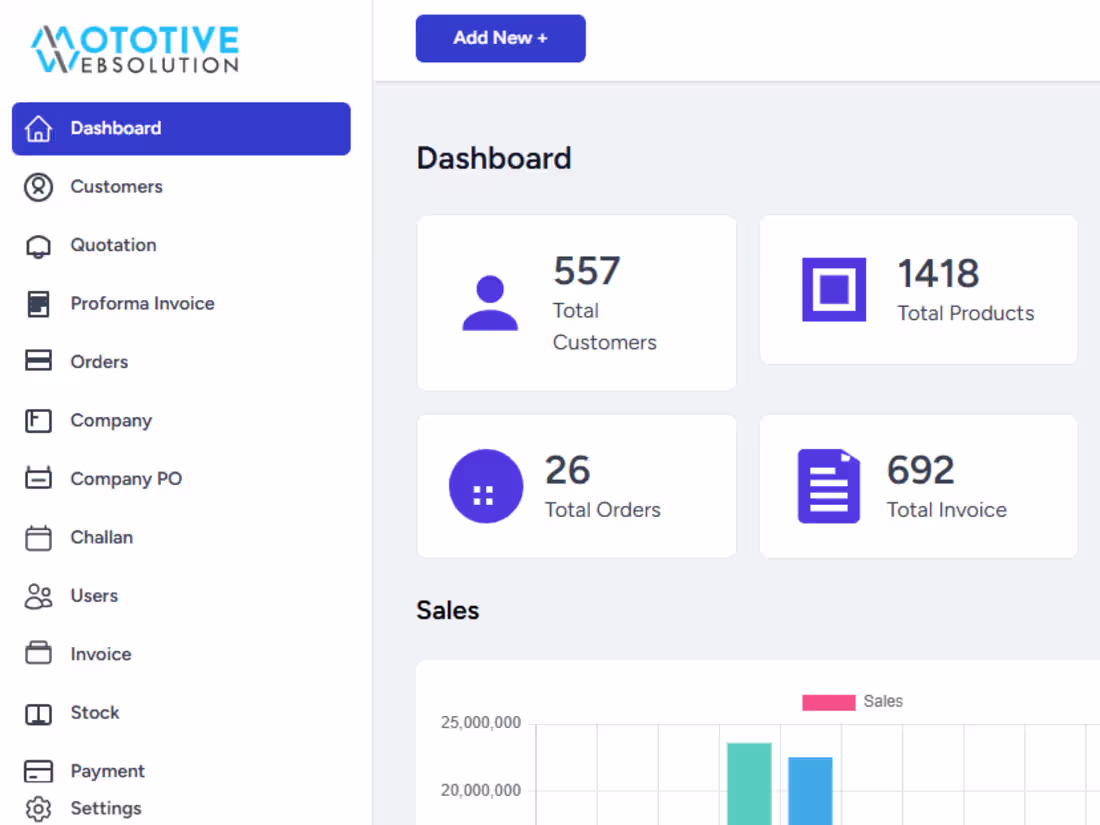The image size is (1100, 825).
Task: Click the document icon on Total Invoice card
Action: (x=827, y=486)
